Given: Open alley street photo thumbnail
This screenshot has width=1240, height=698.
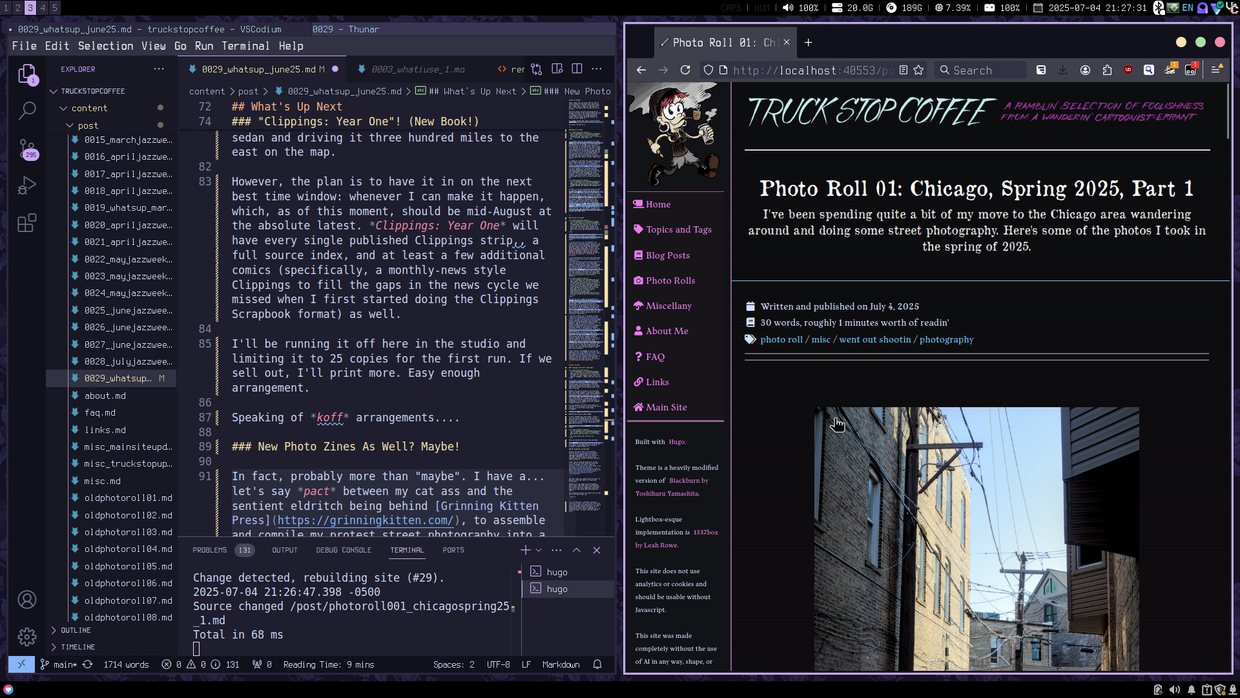Looking at the screenshot, I should point(976,538).
